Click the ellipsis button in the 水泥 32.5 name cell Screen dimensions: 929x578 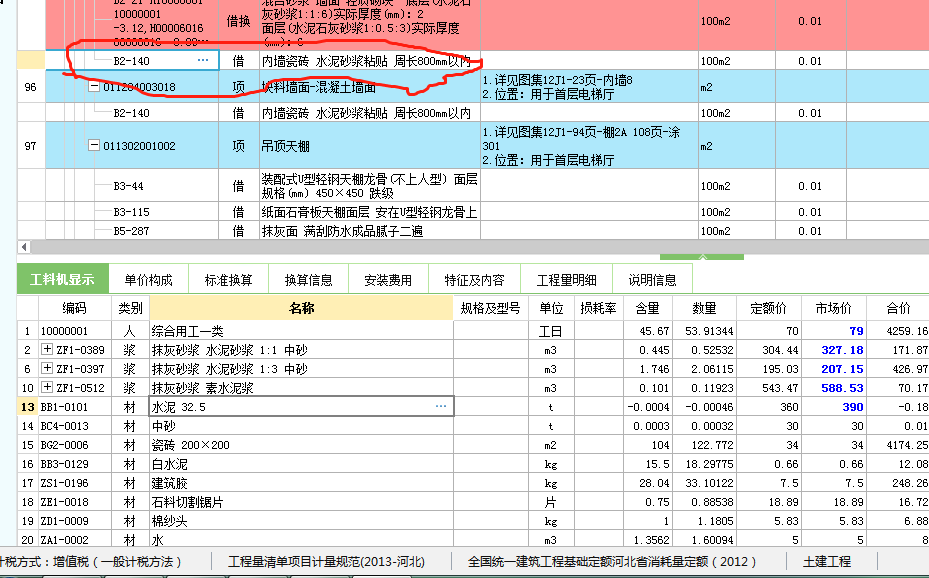pos(441,406)
